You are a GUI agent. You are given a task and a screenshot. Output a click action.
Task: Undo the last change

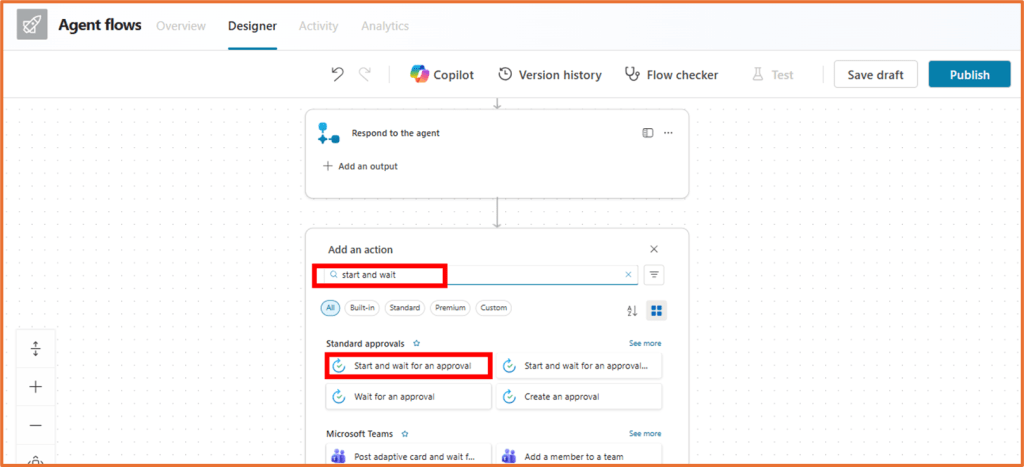point(338,74)
